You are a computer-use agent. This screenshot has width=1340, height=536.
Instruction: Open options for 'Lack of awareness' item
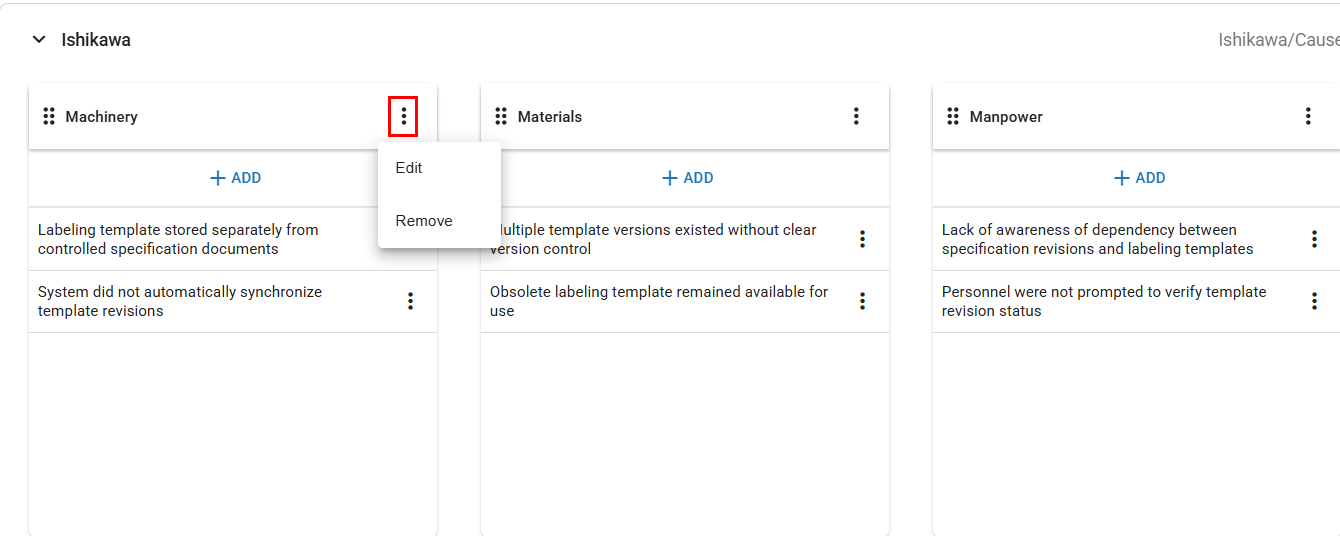[x=1314, y=239]
